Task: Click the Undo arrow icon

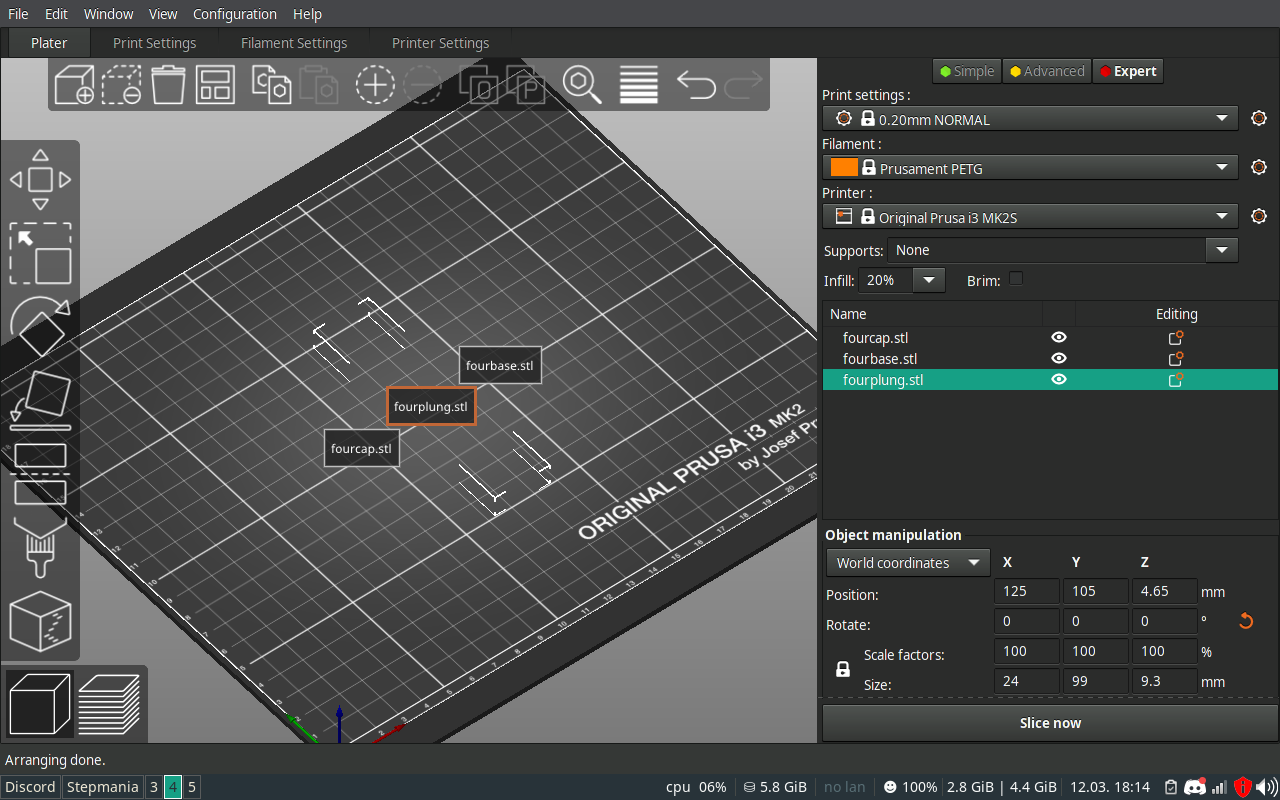Action: tap(696, 84)
